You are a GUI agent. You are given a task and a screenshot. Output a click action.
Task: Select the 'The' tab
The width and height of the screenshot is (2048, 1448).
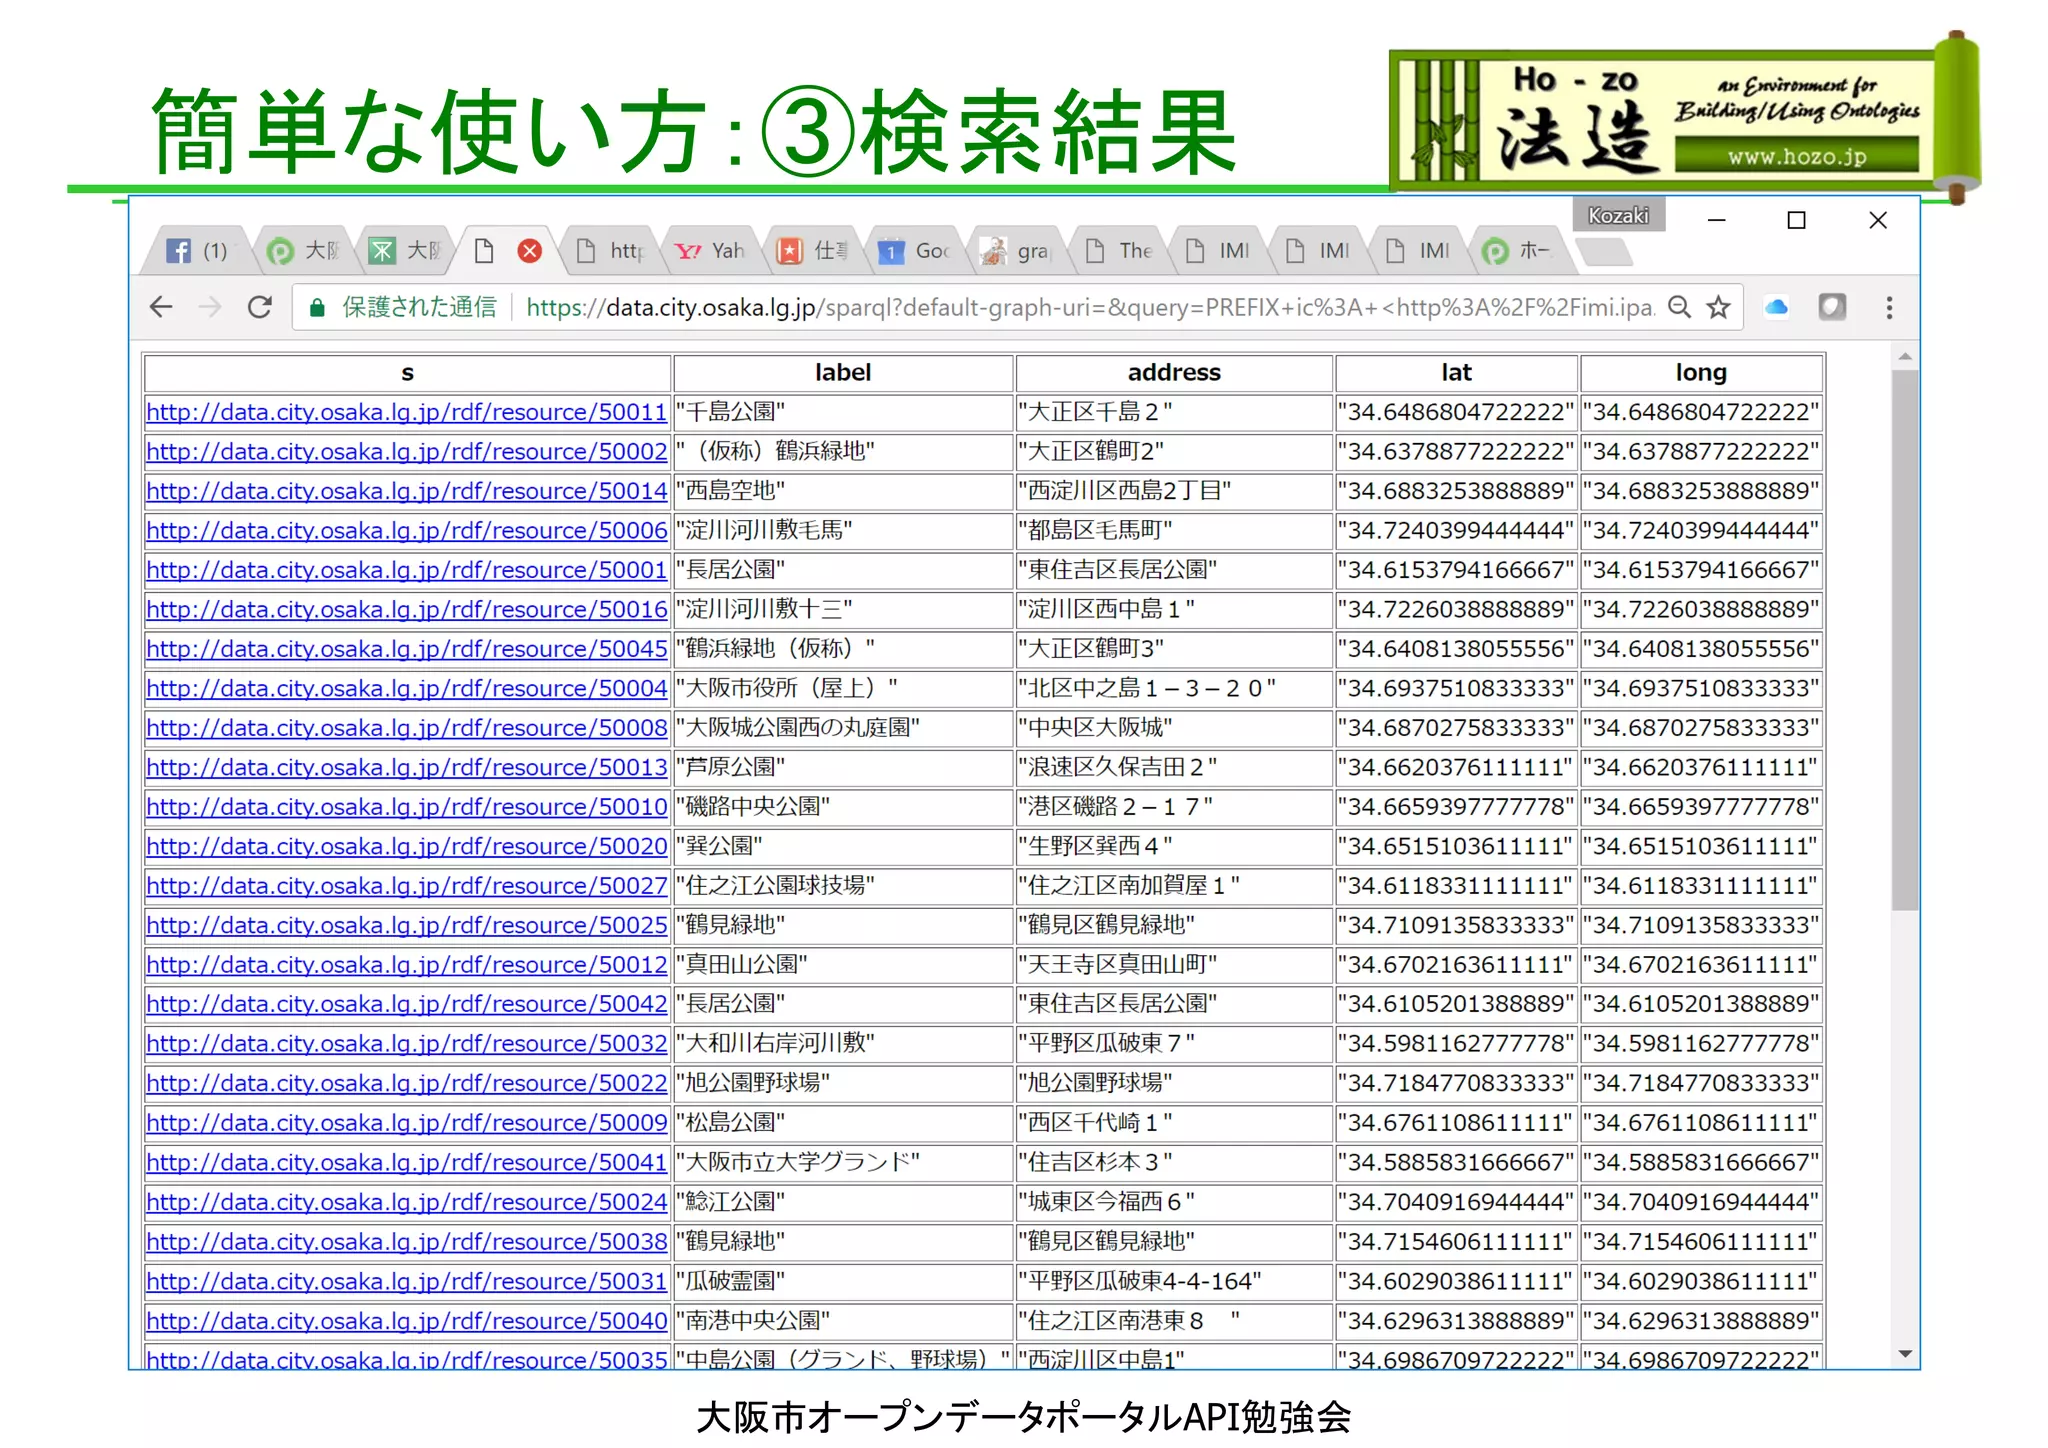pos(1117,251)
